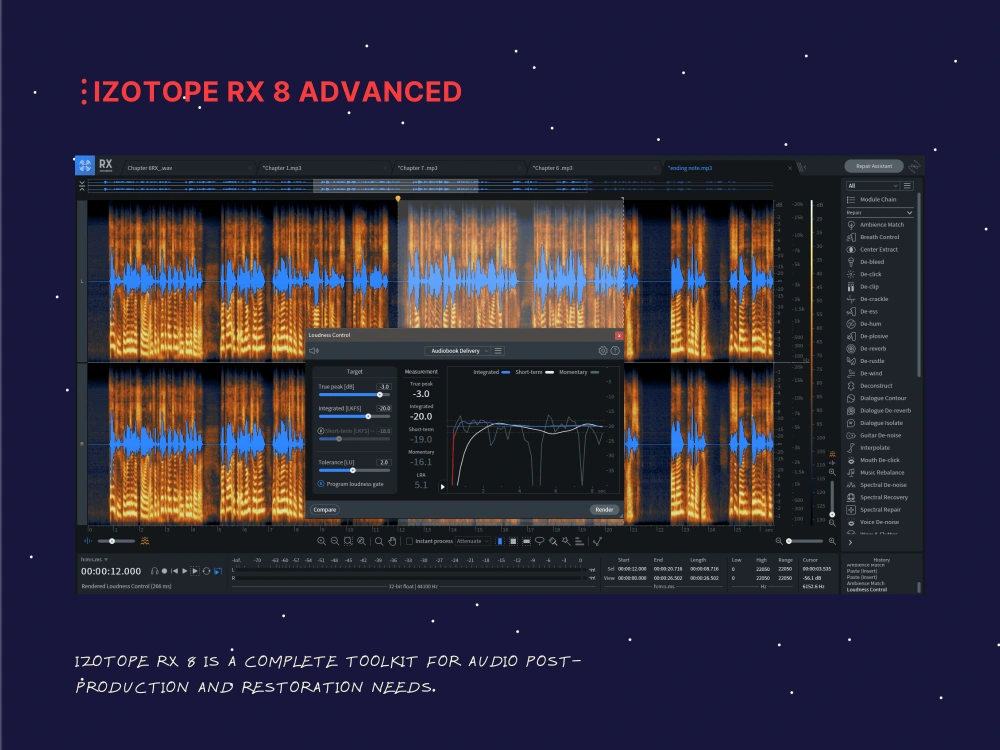Select the lasso selection tool
1000x750 pixels.
coord(540,541)
